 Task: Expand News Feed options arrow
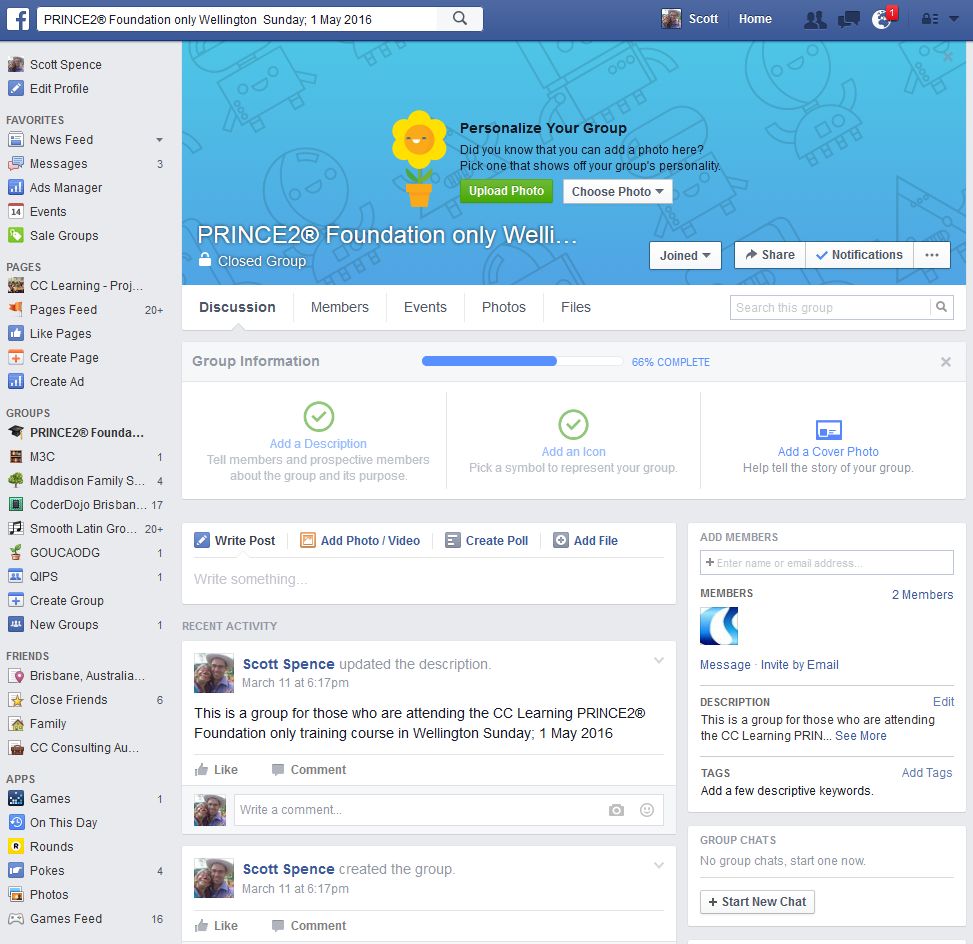click(159, 140)
